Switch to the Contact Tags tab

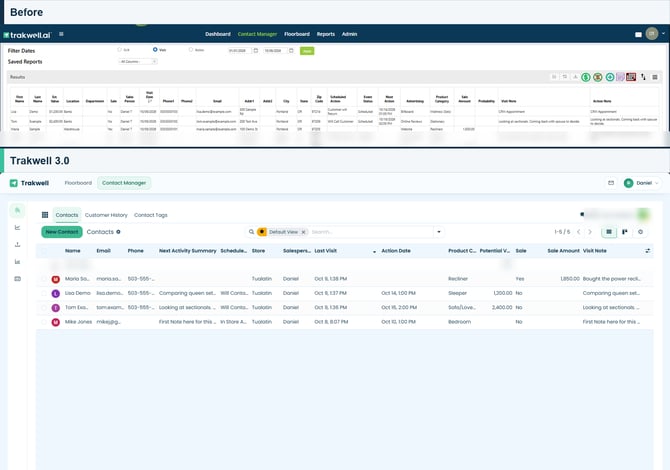point(151,215)
